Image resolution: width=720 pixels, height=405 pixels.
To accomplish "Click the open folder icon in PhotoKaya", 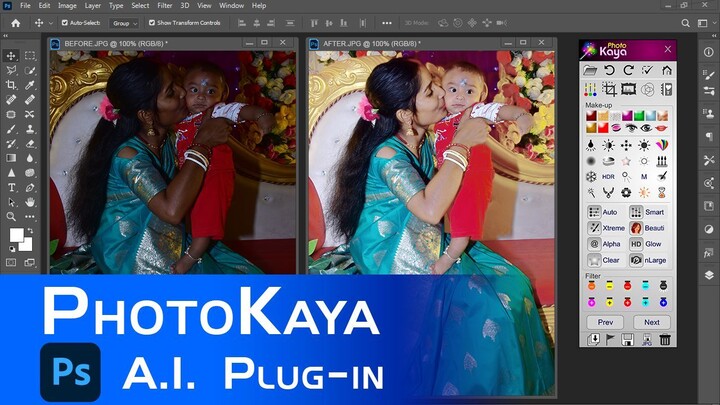I will (590, 70).
